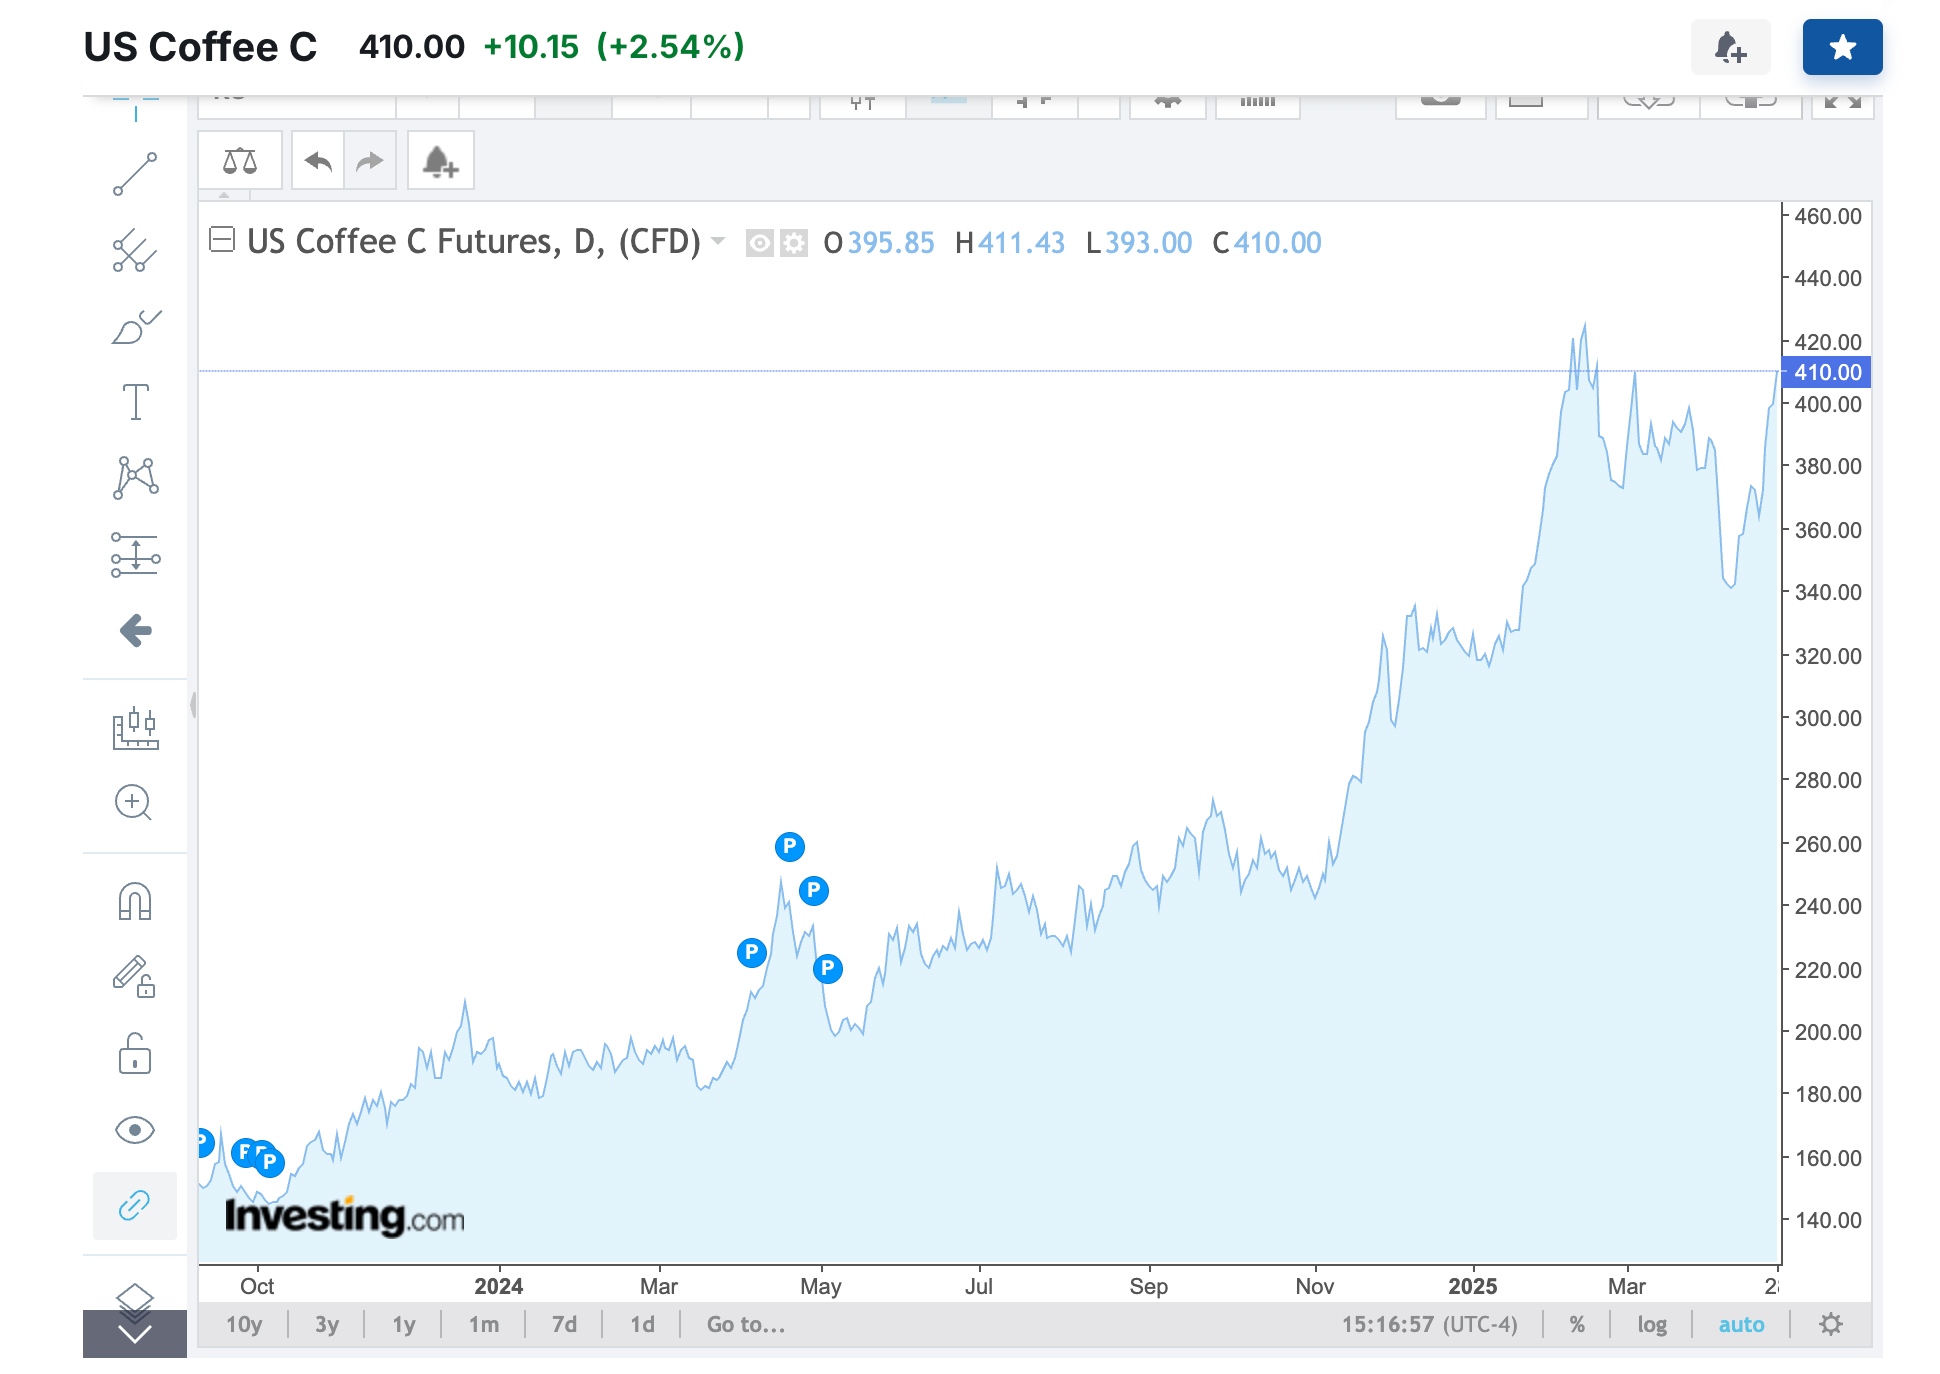Select the 10y time range
The width and height of the screenshot is (1940, 1374).
[x=243, y=1324]
